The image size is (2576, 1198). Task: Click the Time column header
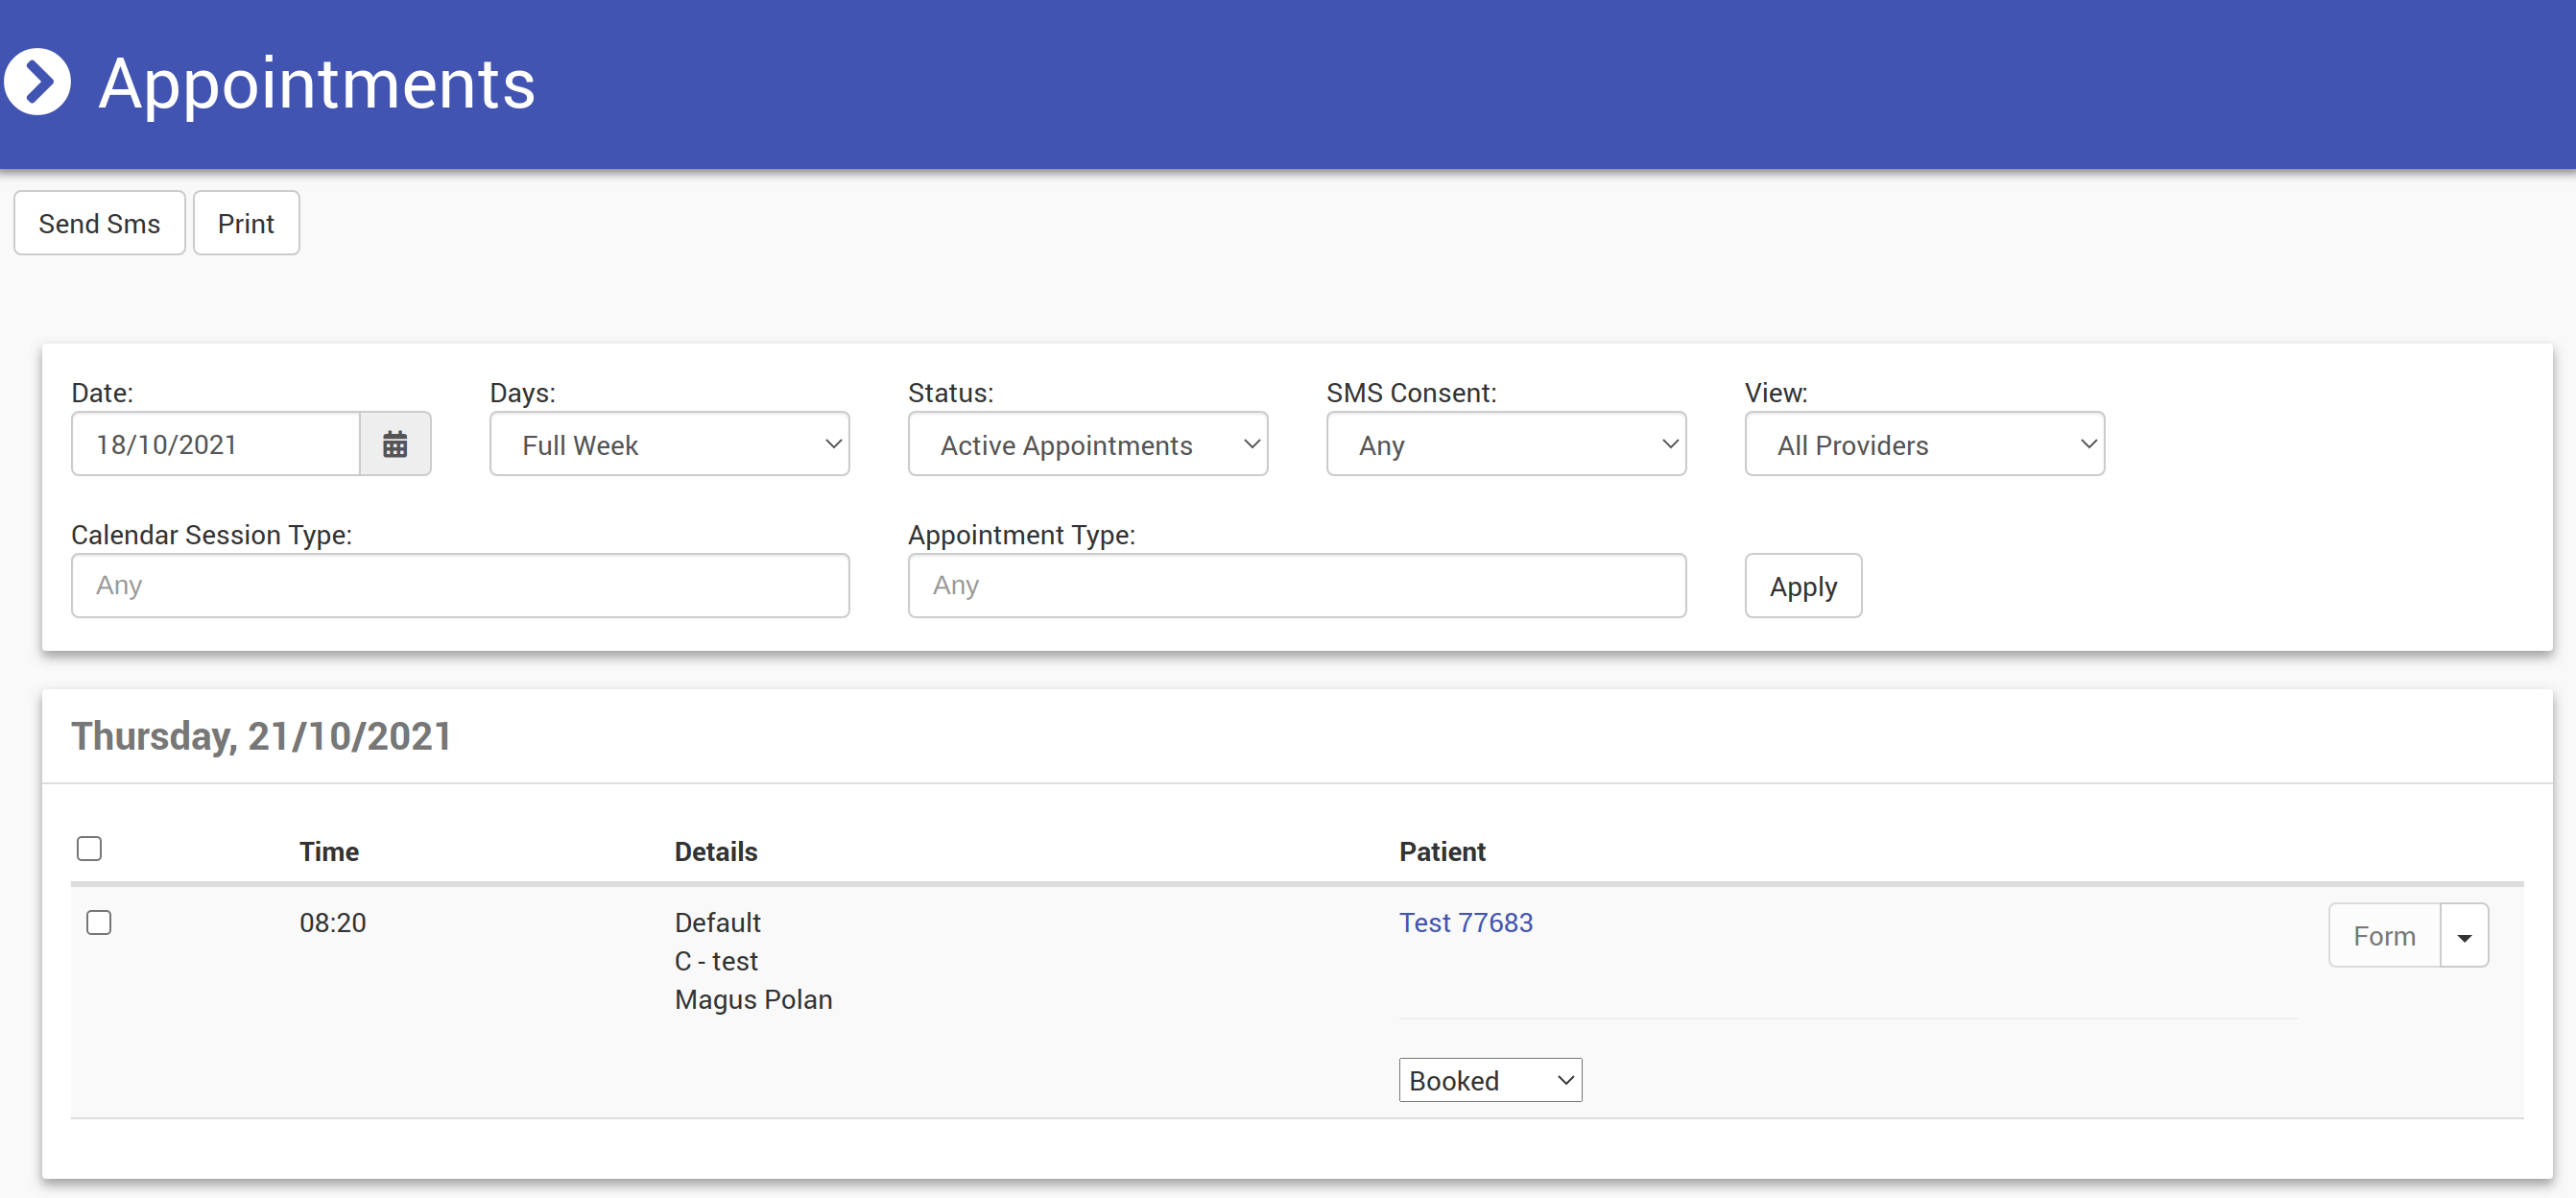pyautogui.click(x=329, y=852)
